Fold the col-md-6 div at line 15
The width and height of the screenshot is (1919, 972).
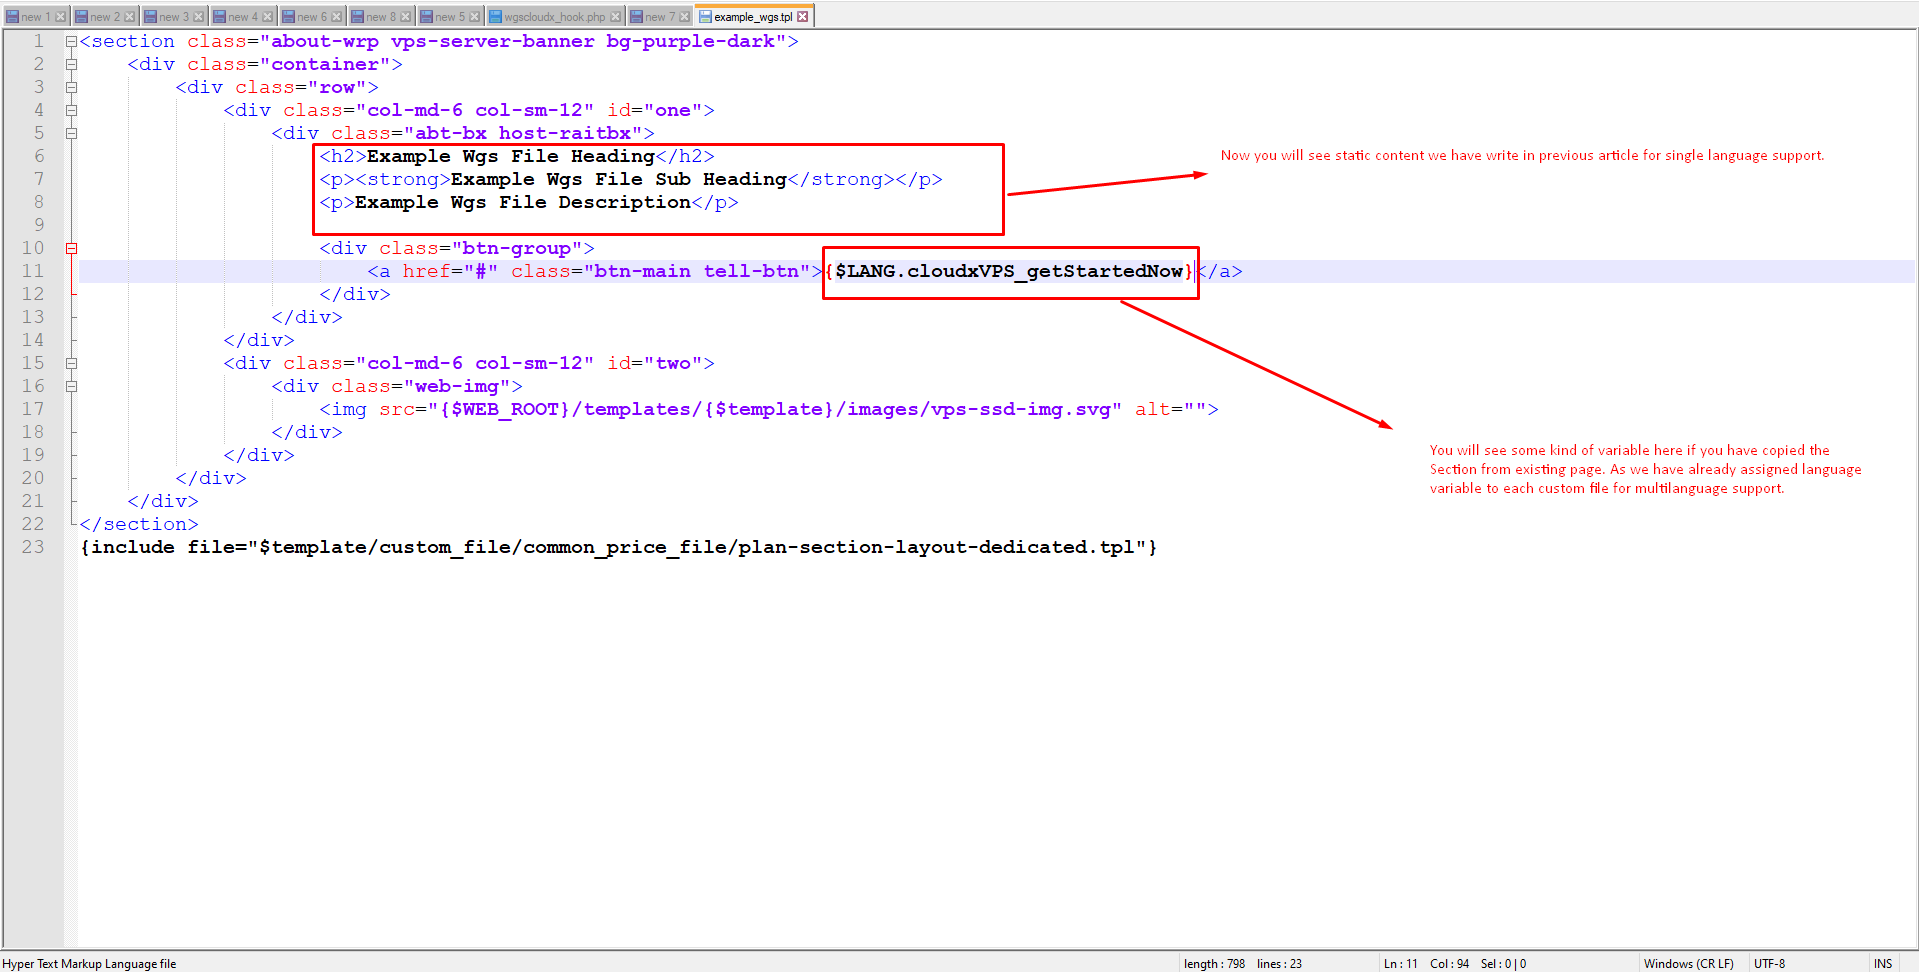71,364
